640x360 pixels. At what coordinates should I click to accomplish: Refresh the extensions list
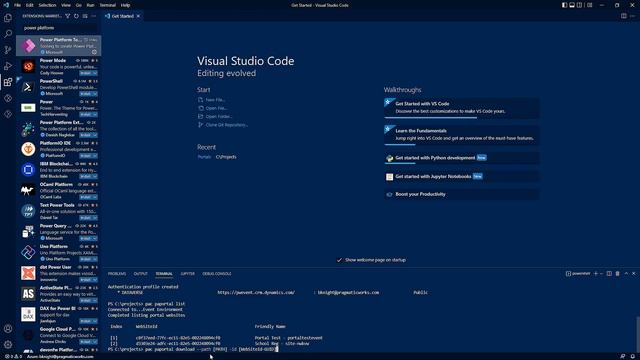[76, 16]
